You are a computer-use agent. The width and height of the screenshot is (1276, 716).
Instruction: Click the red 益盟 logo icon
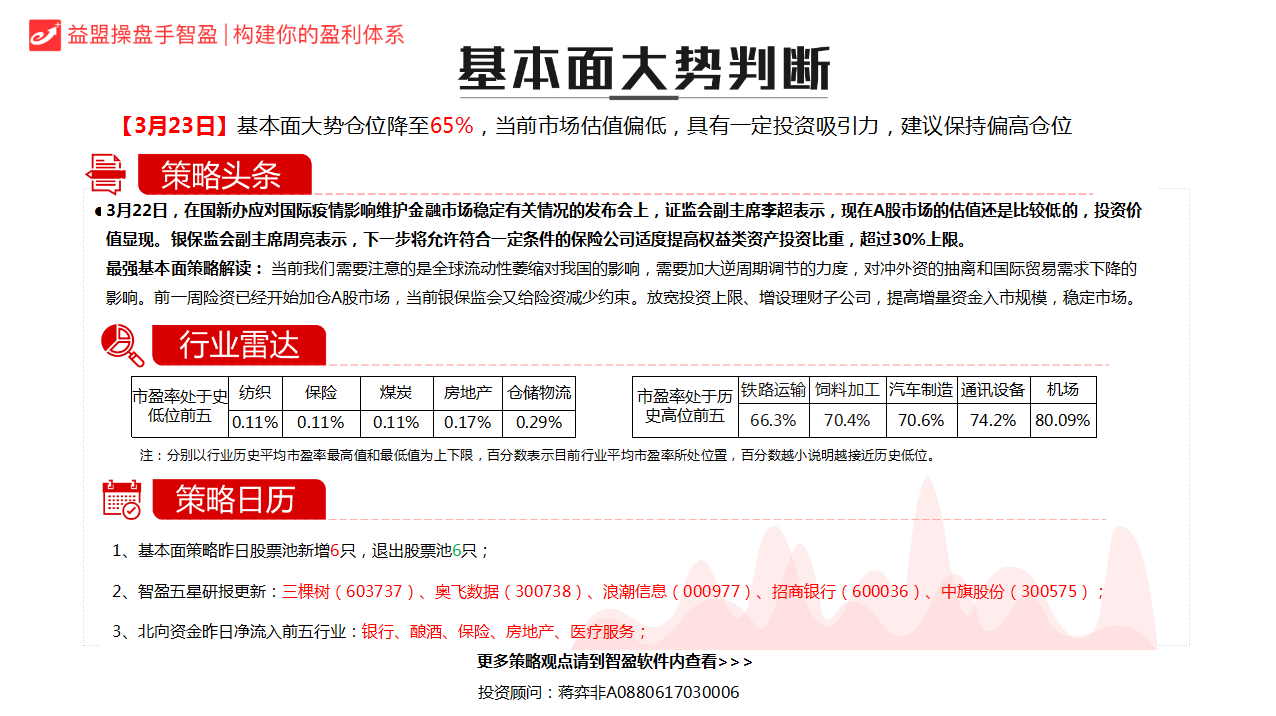pos(45,35)
